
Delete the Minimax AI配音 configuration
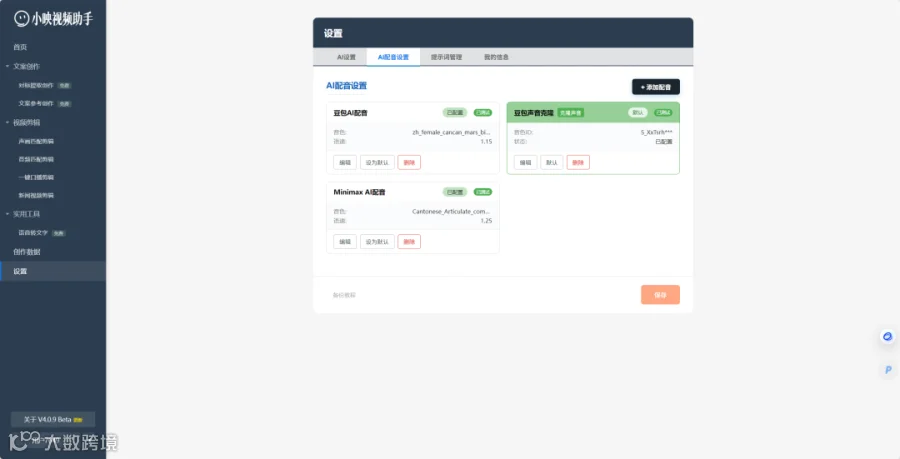tap(409, 242)
